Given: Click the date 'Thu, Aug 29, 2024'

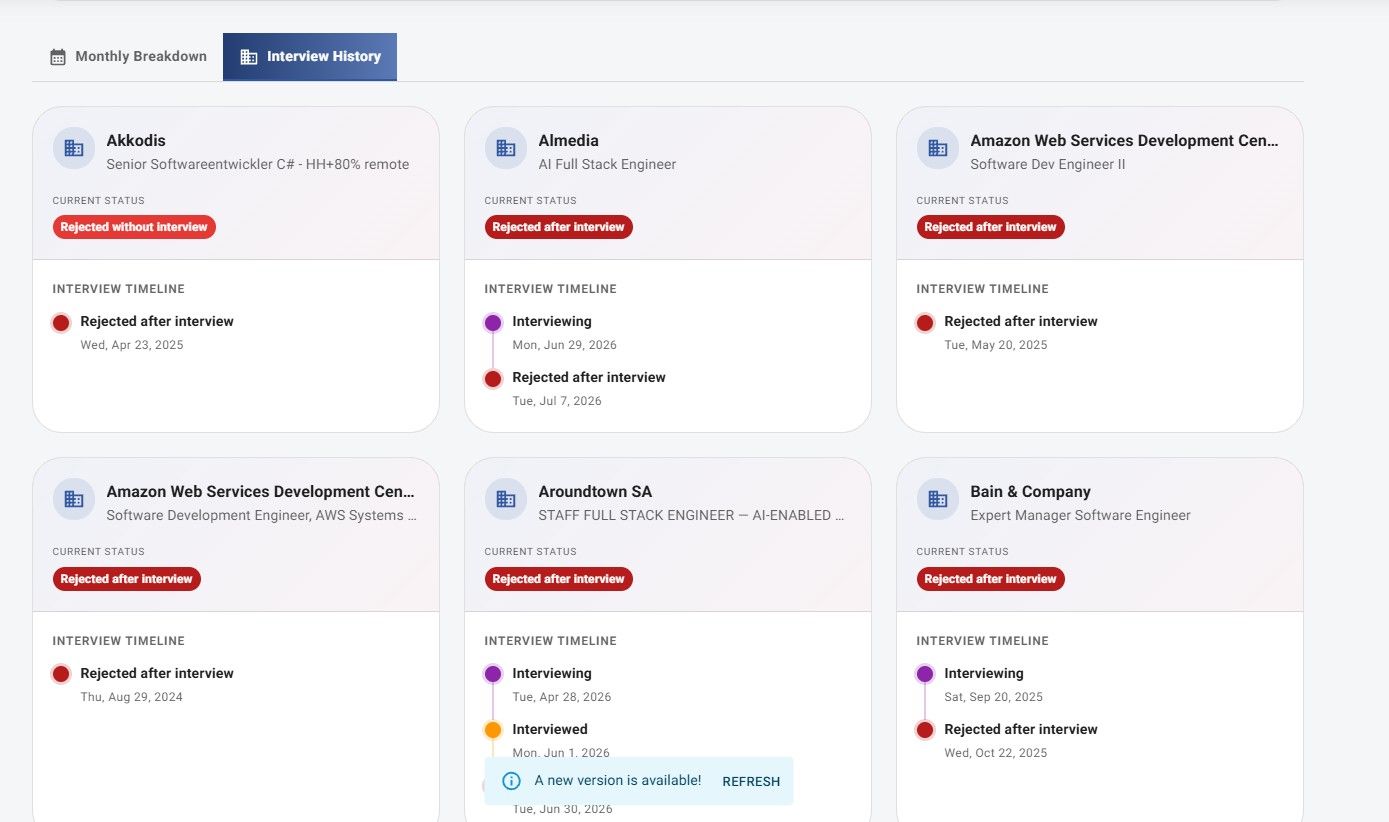Looking at the screenshot, I should tap(132, 697).
